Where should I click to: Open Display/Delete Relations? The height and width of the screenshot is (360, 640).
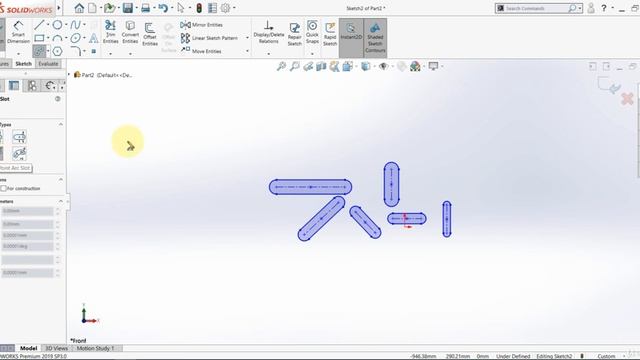tap(269, 32)
